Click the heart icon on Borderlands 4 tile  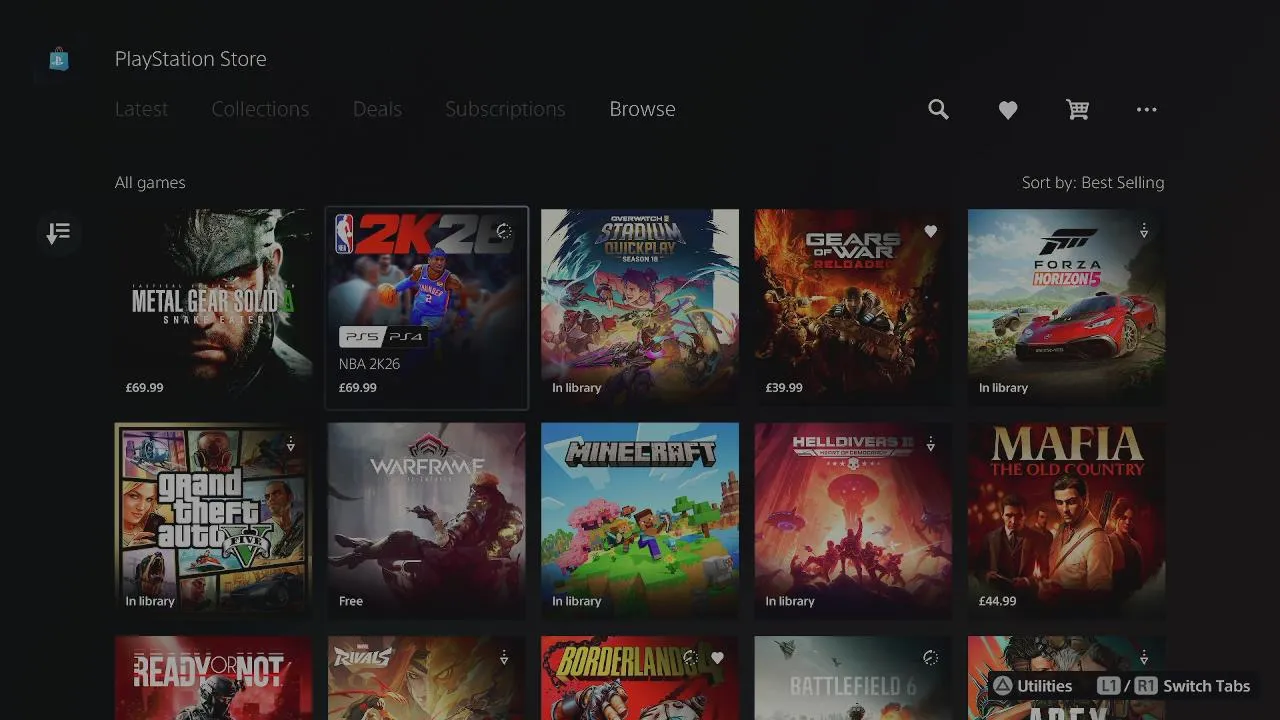[717, 657]
